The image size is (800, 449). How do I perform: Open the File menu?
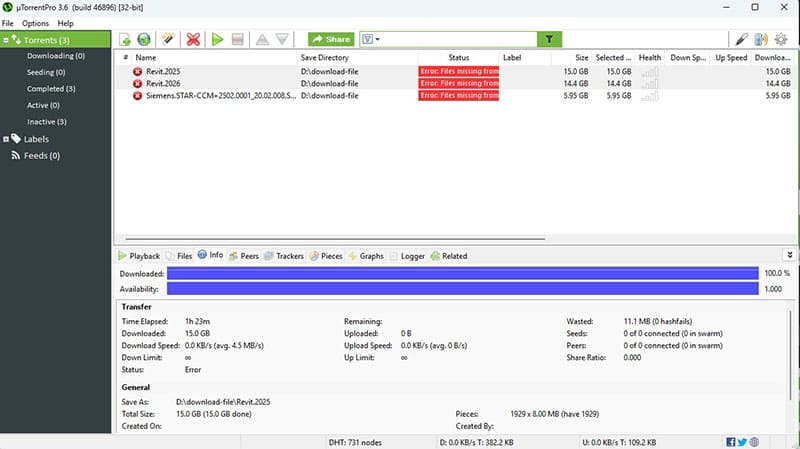[8, 23]
